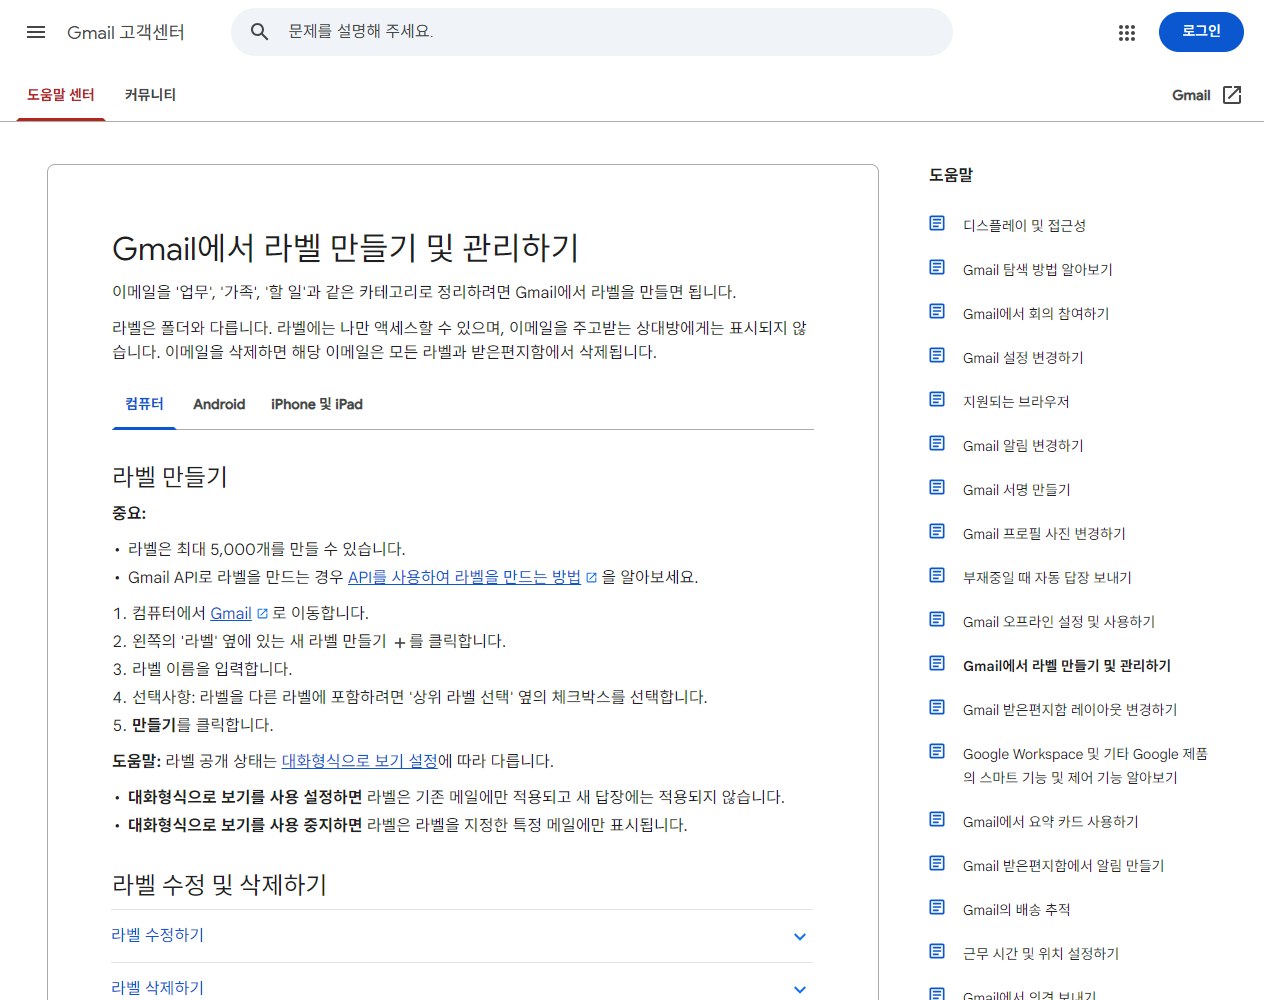The width and height of the screenshot is (1264, 1000).
Task: Select the 컴퓨터 platform tab
Action: 144,404
